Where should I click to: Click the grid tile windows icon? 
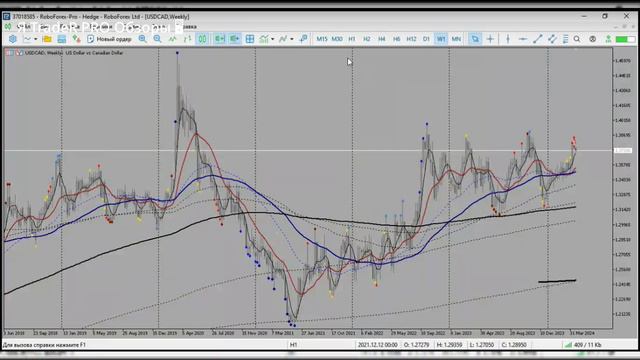[250, 39]
